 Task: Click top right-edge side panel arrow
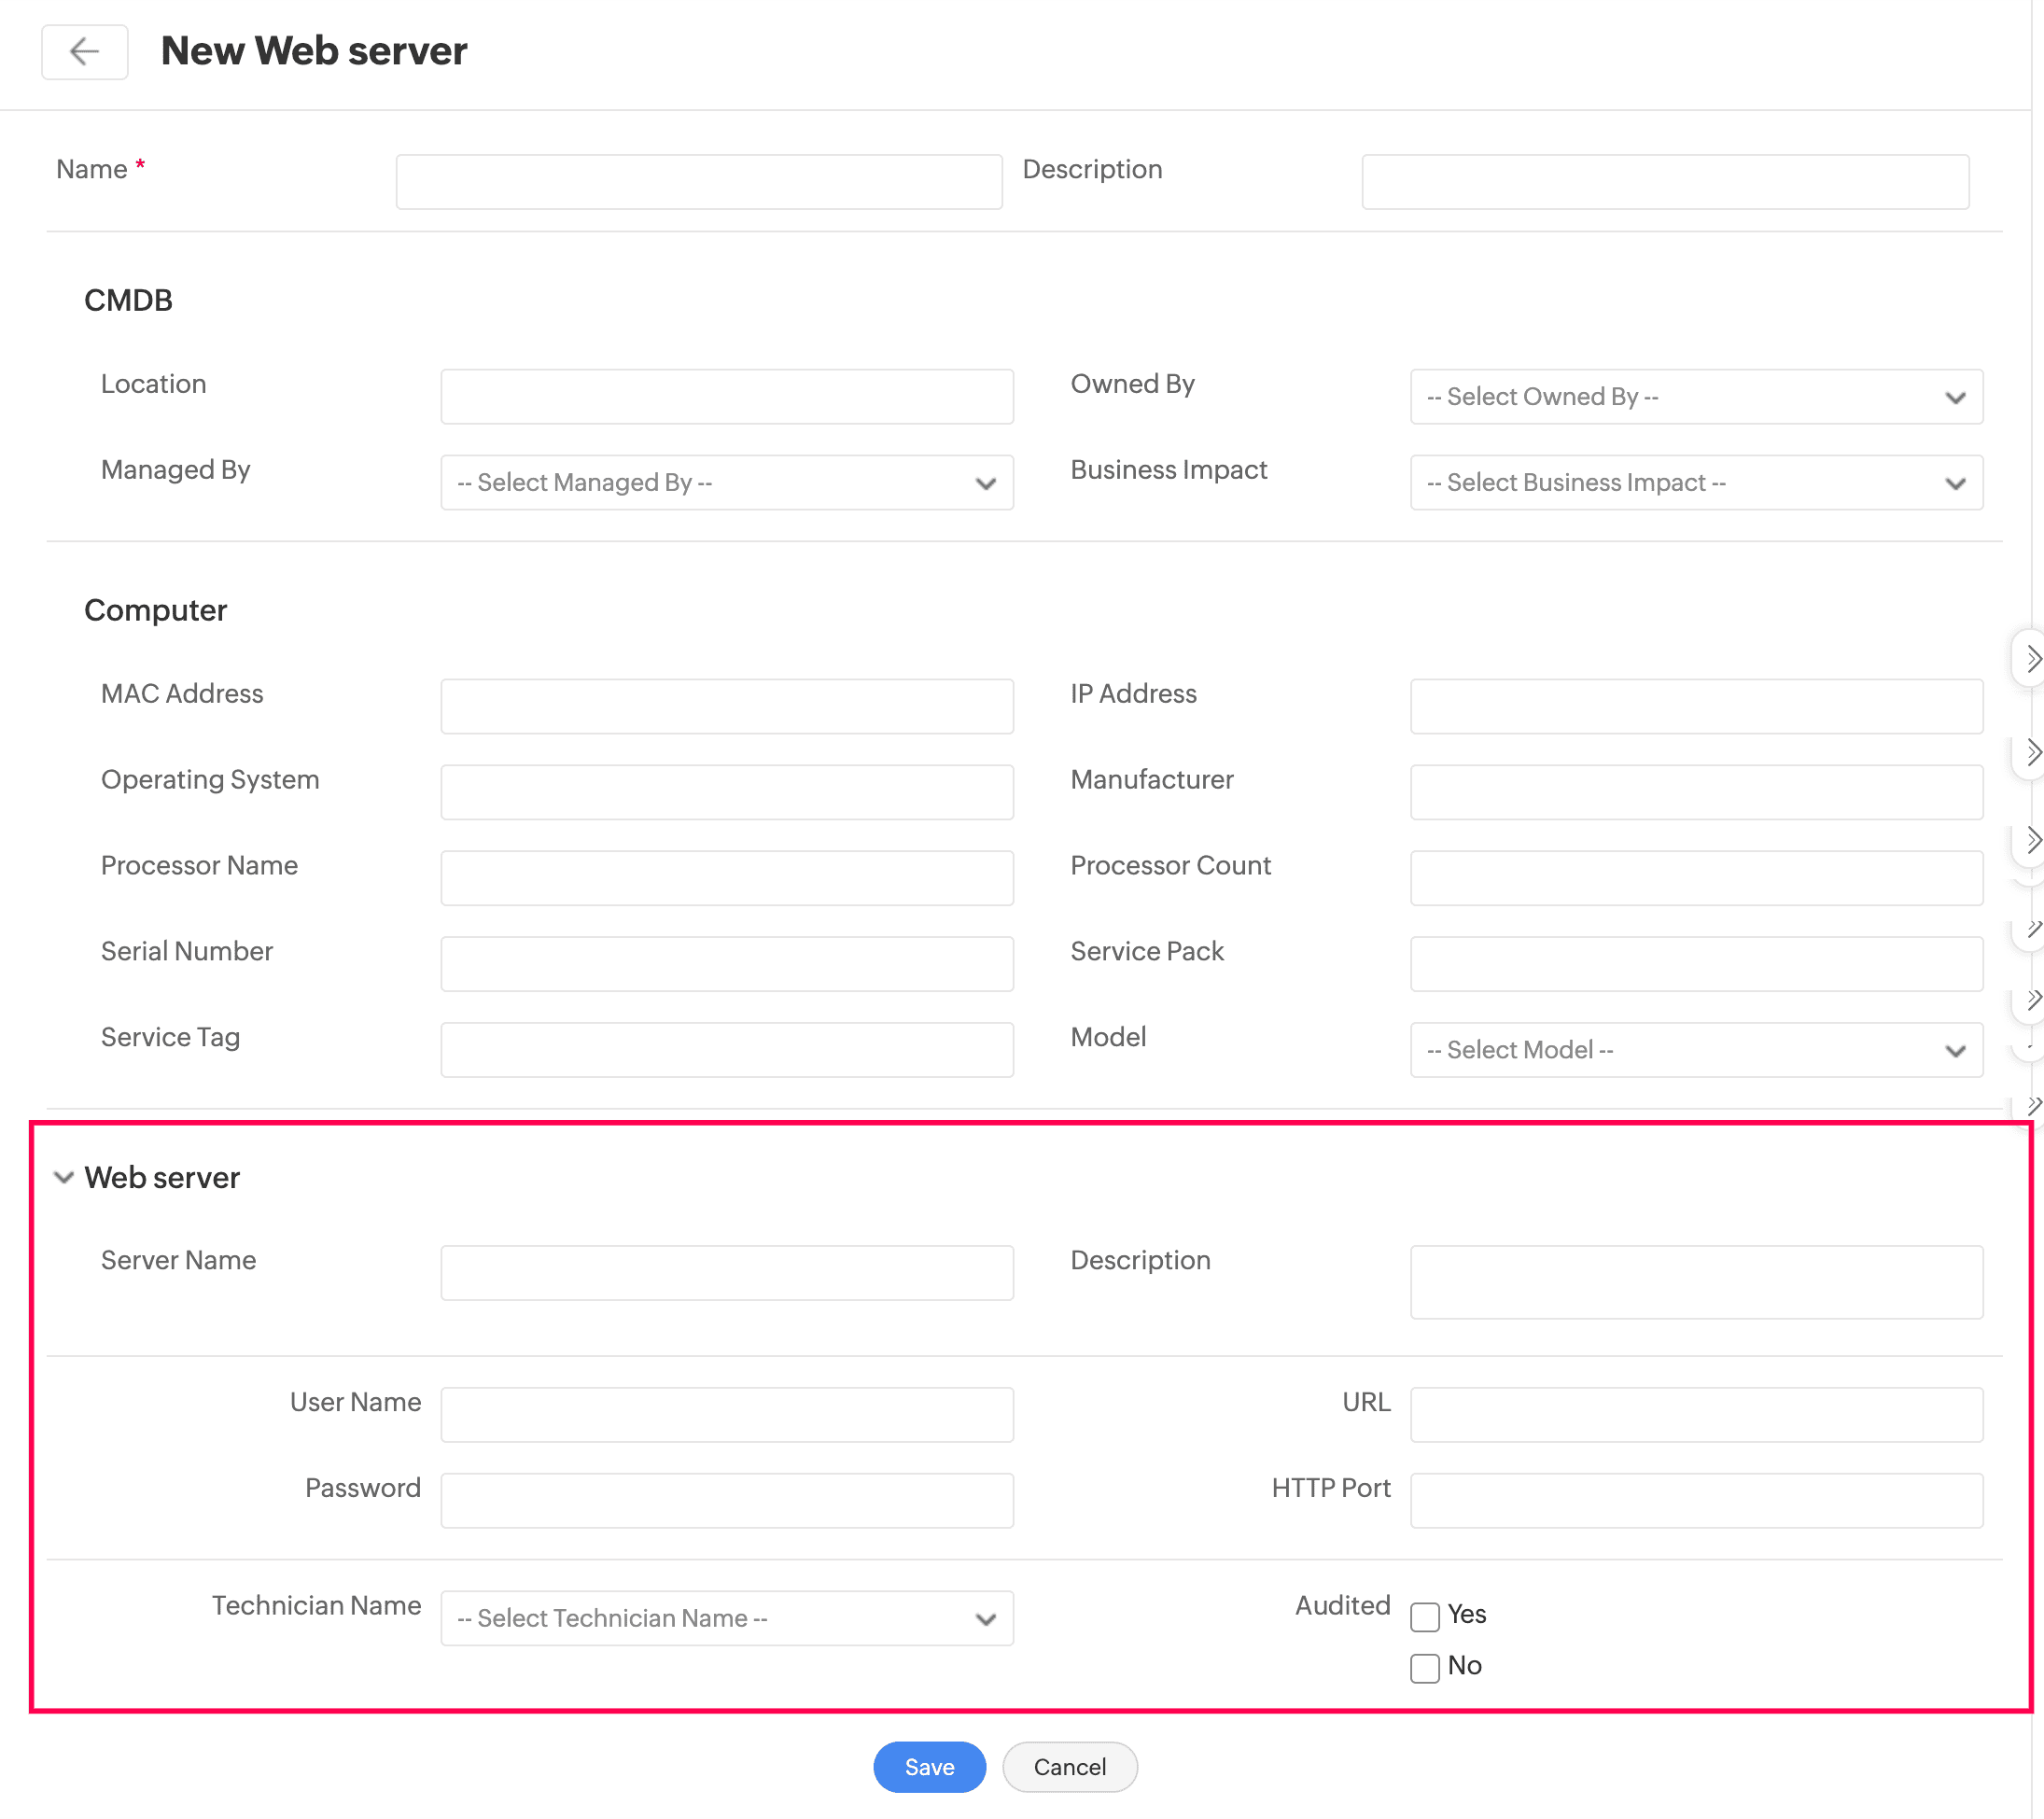click(2031, 659)
